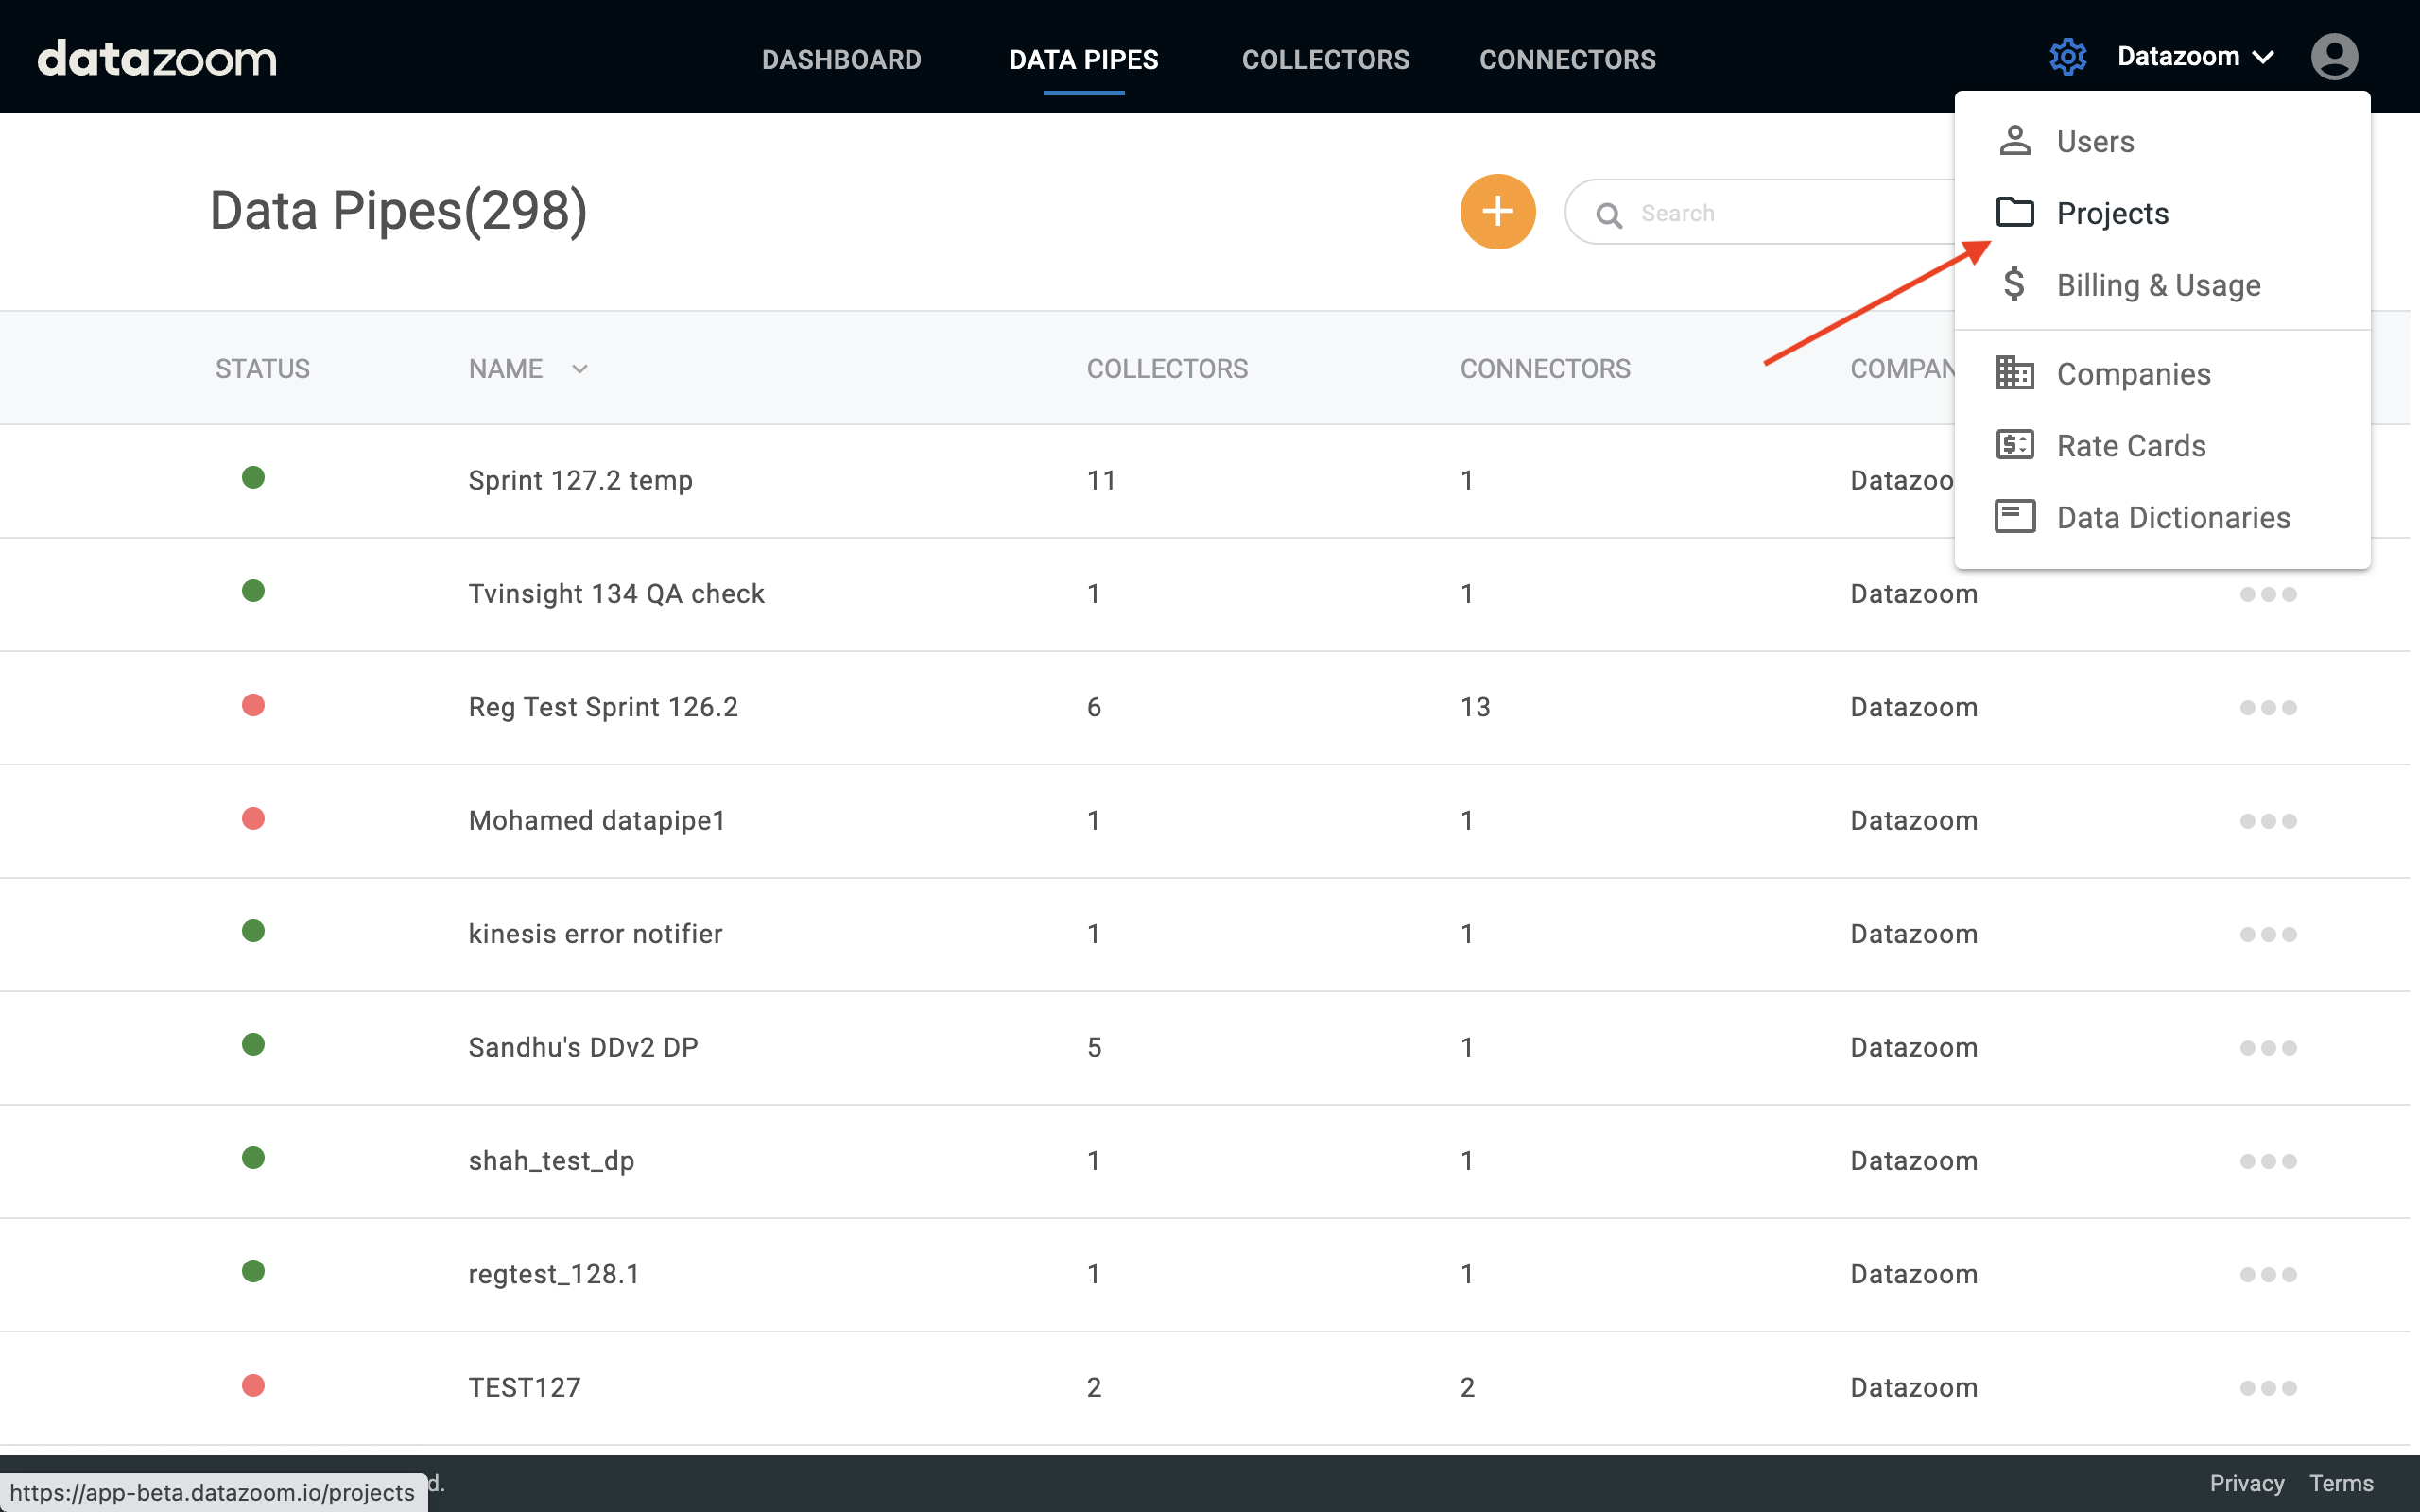Image resolution: width=2420 pixels, height=1512 pixels.
Task: Go to the Dashboard tab
Action: click(841, 60)
